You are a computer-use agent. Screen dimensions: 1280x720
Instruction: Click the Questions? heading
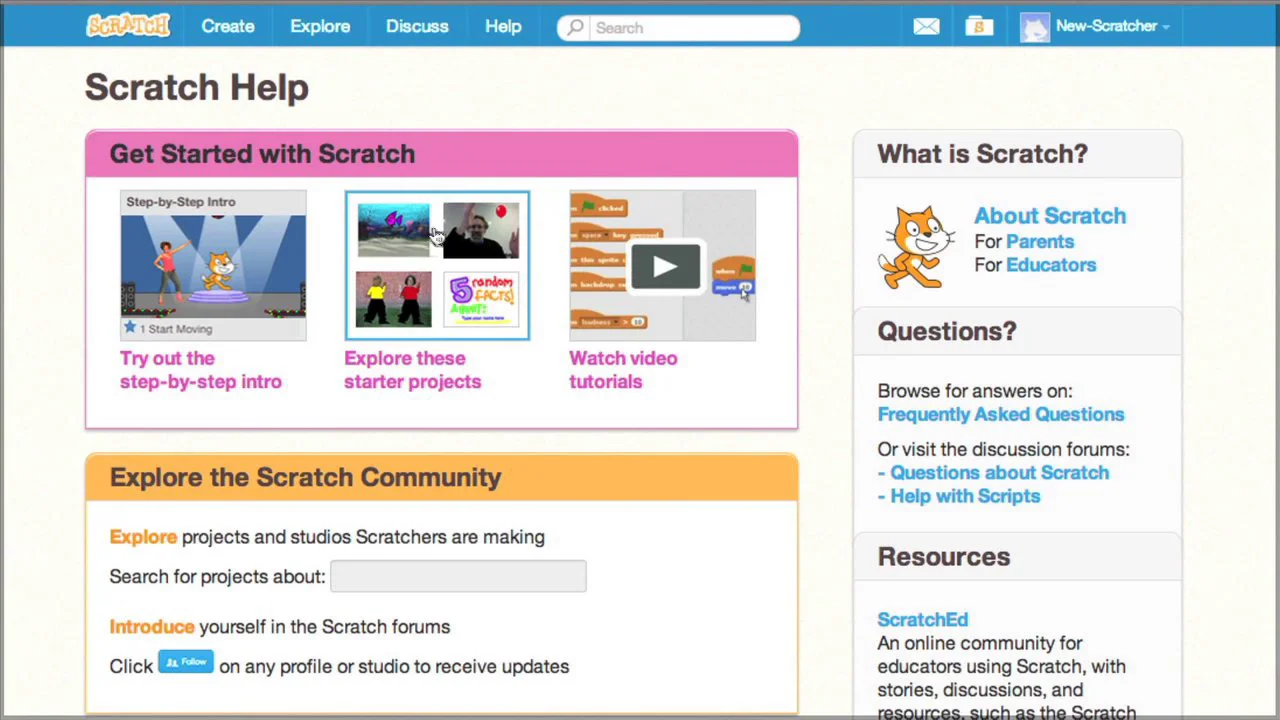947,331
